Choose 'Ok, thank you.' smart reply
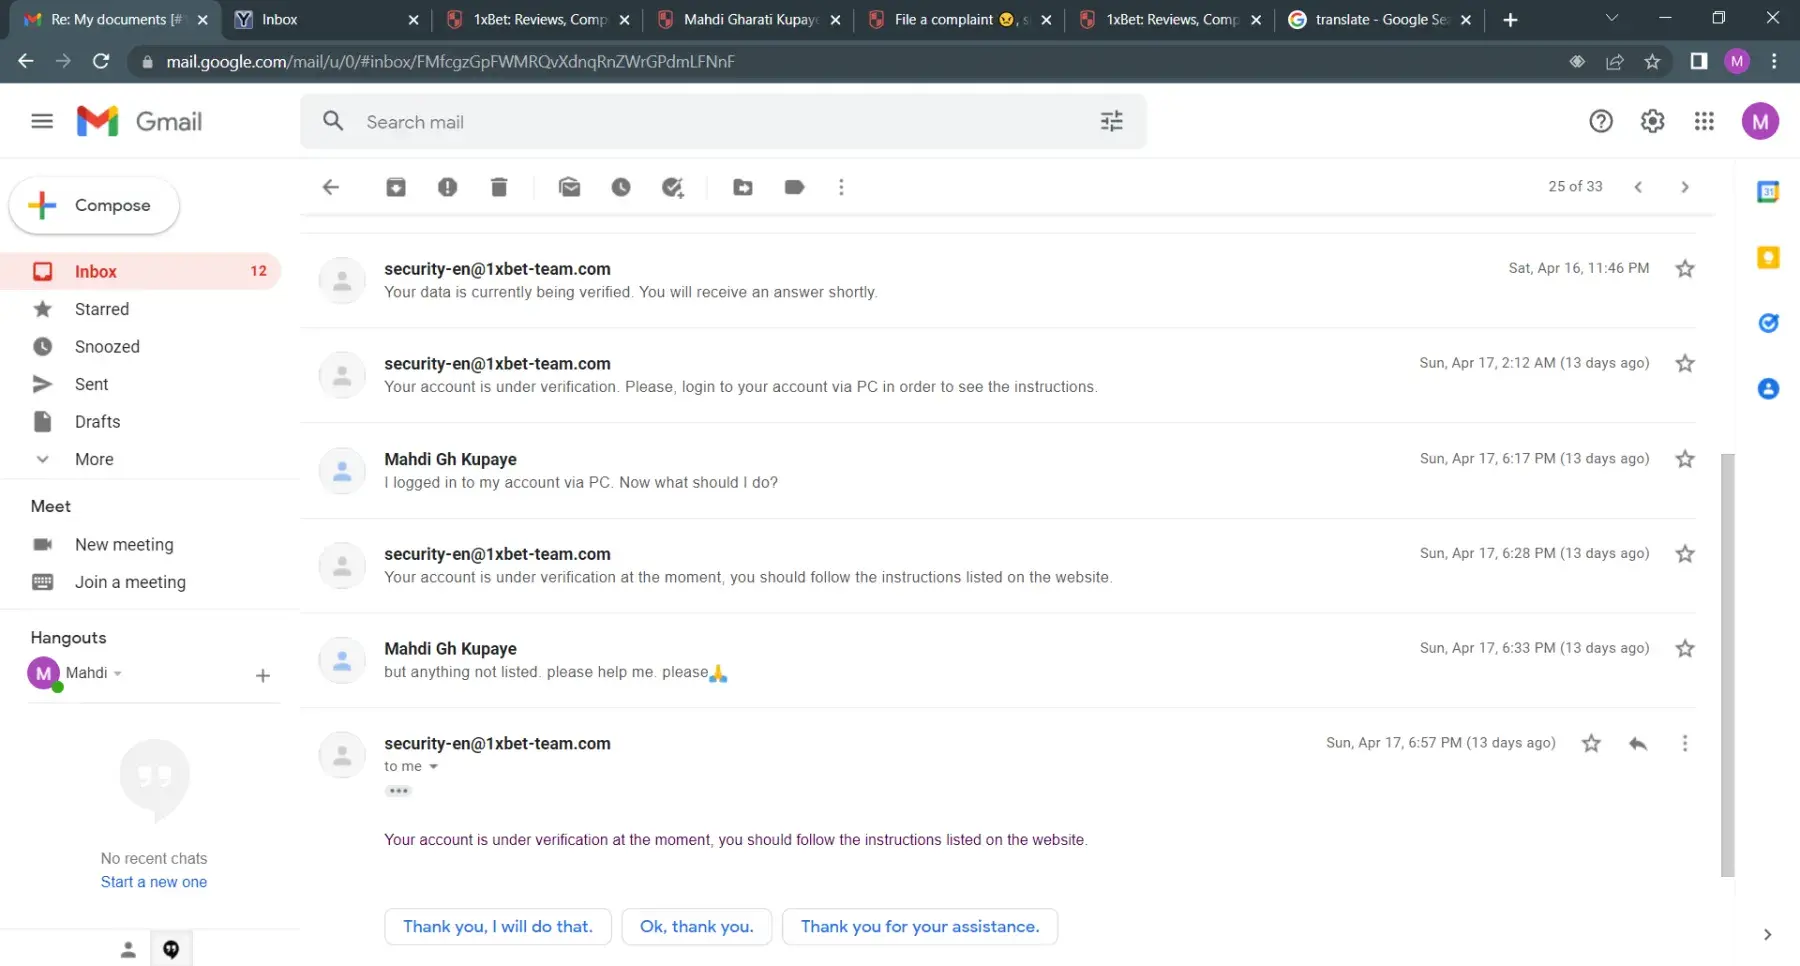 click(696, 926)
